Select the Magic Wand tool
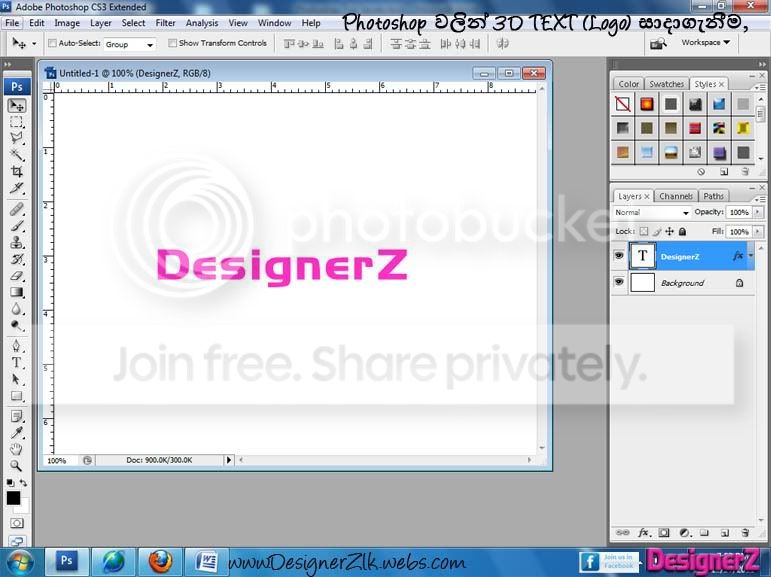The image size is (771, 577). (x=17, y=155)
